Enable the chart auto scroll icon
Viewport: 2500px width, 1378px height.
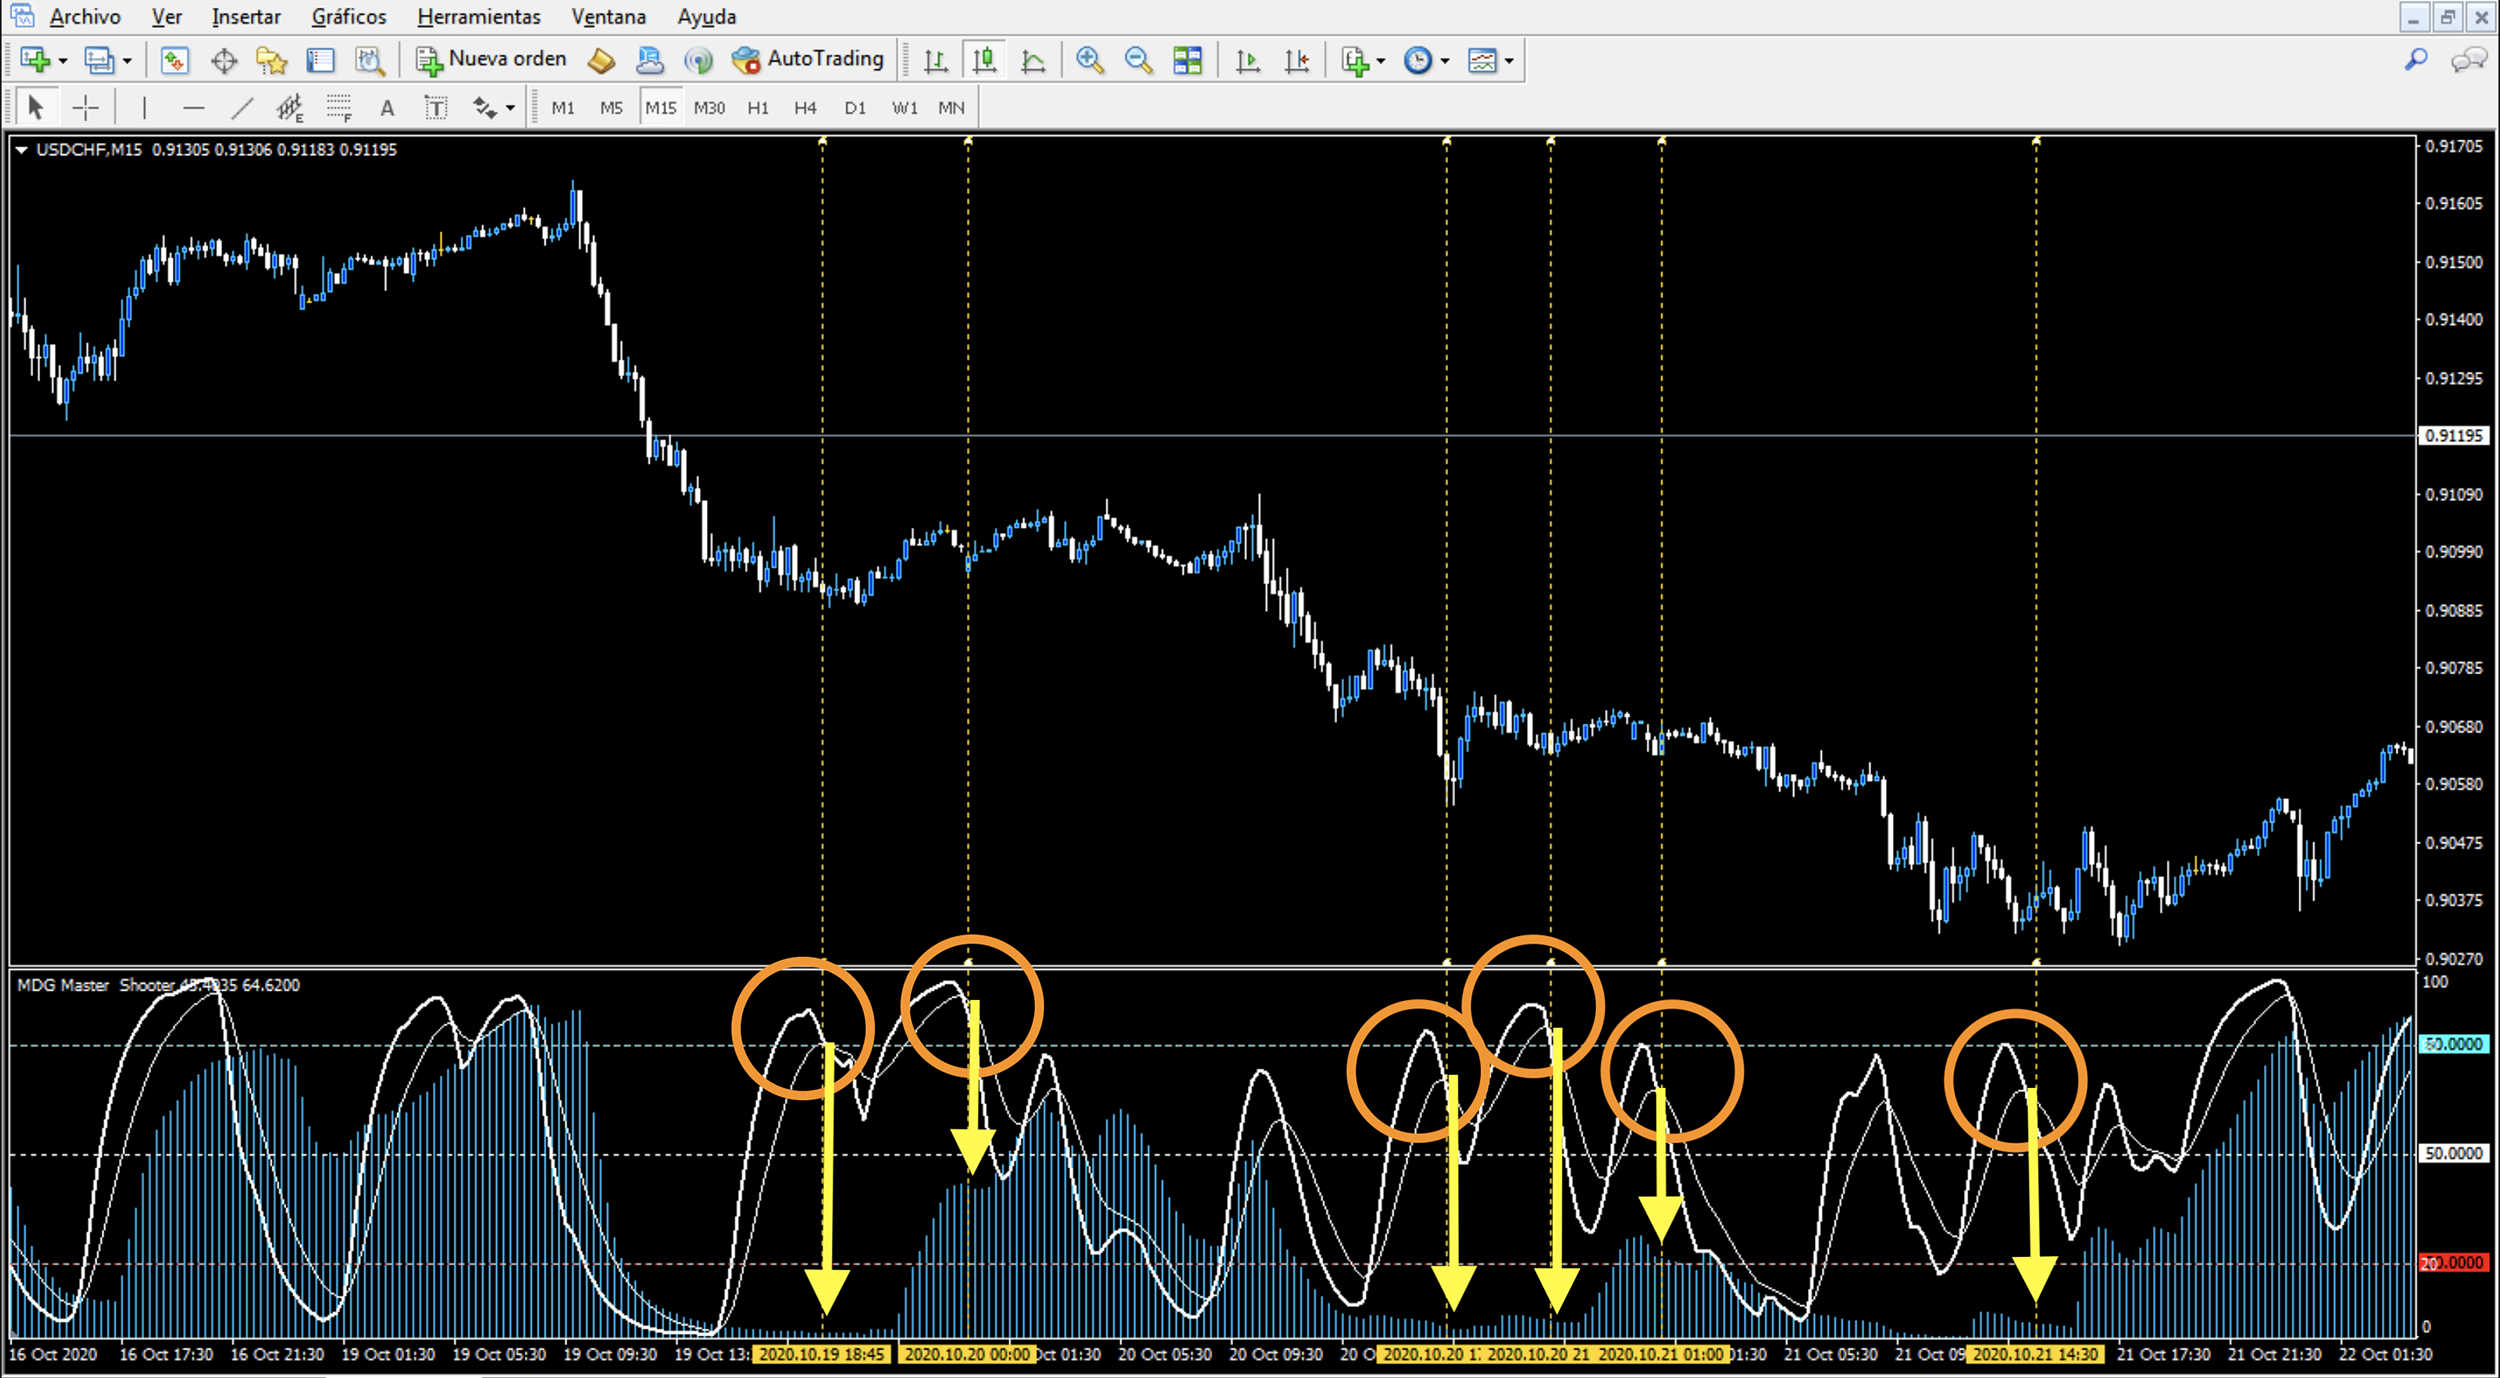pyautogui.click(x=1247, y=61)
